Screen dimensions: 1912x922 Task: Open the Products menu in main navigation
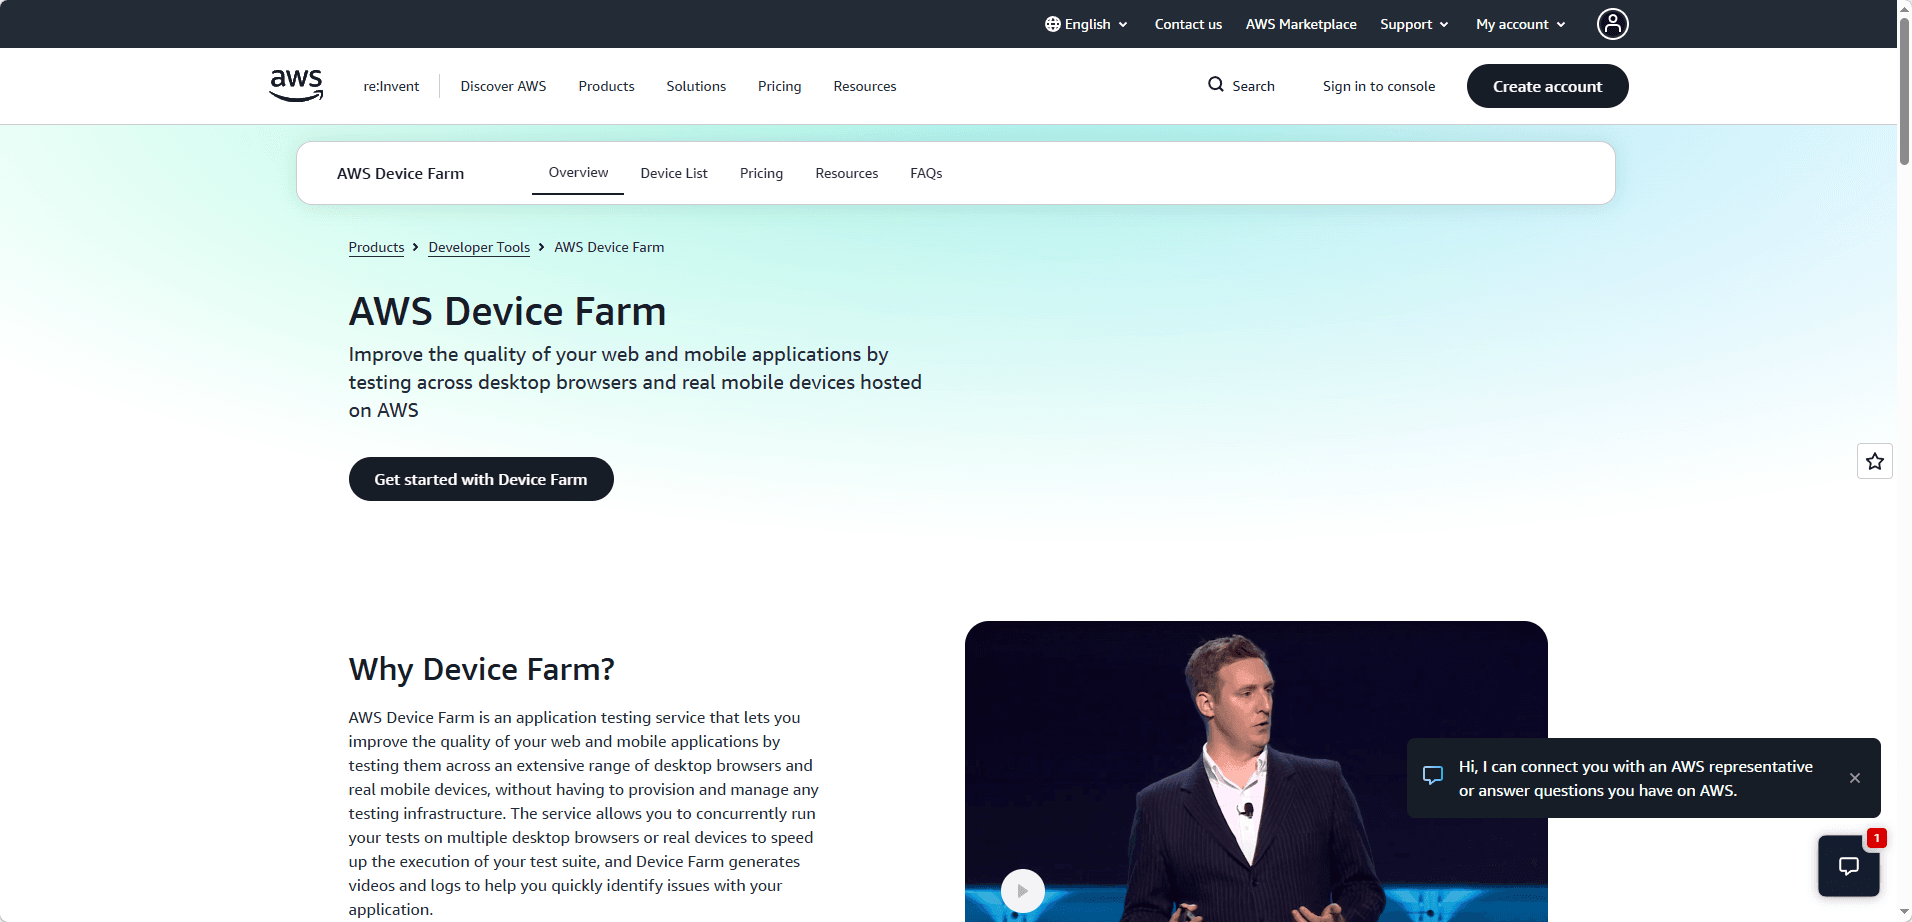pos(606,86)
